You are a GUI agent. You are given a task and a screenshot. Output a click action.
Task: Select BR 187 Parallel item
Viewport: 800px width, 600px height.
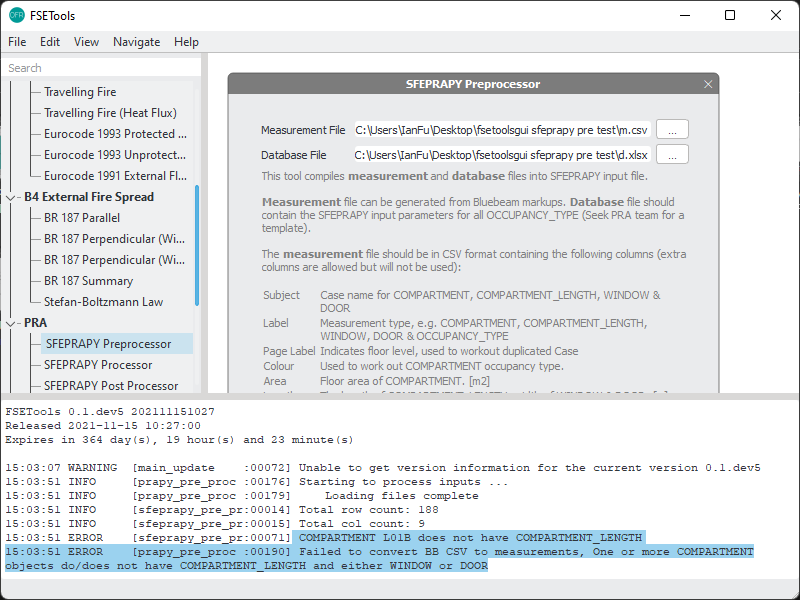point(82,218)
